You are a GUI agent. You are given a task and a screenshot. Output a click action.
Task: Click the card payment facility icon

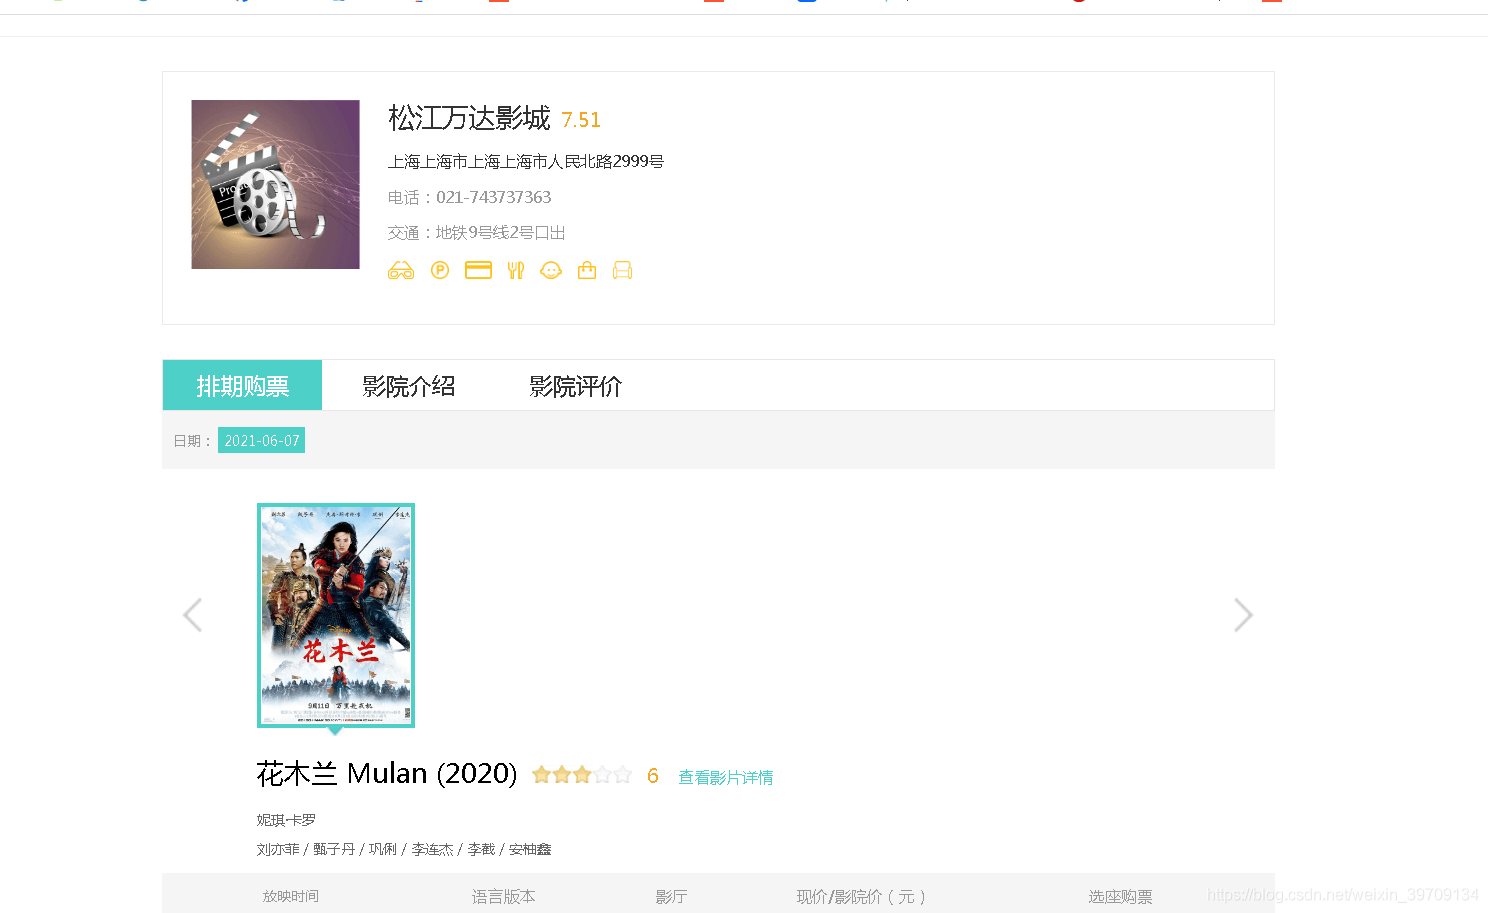pos(478,270)
